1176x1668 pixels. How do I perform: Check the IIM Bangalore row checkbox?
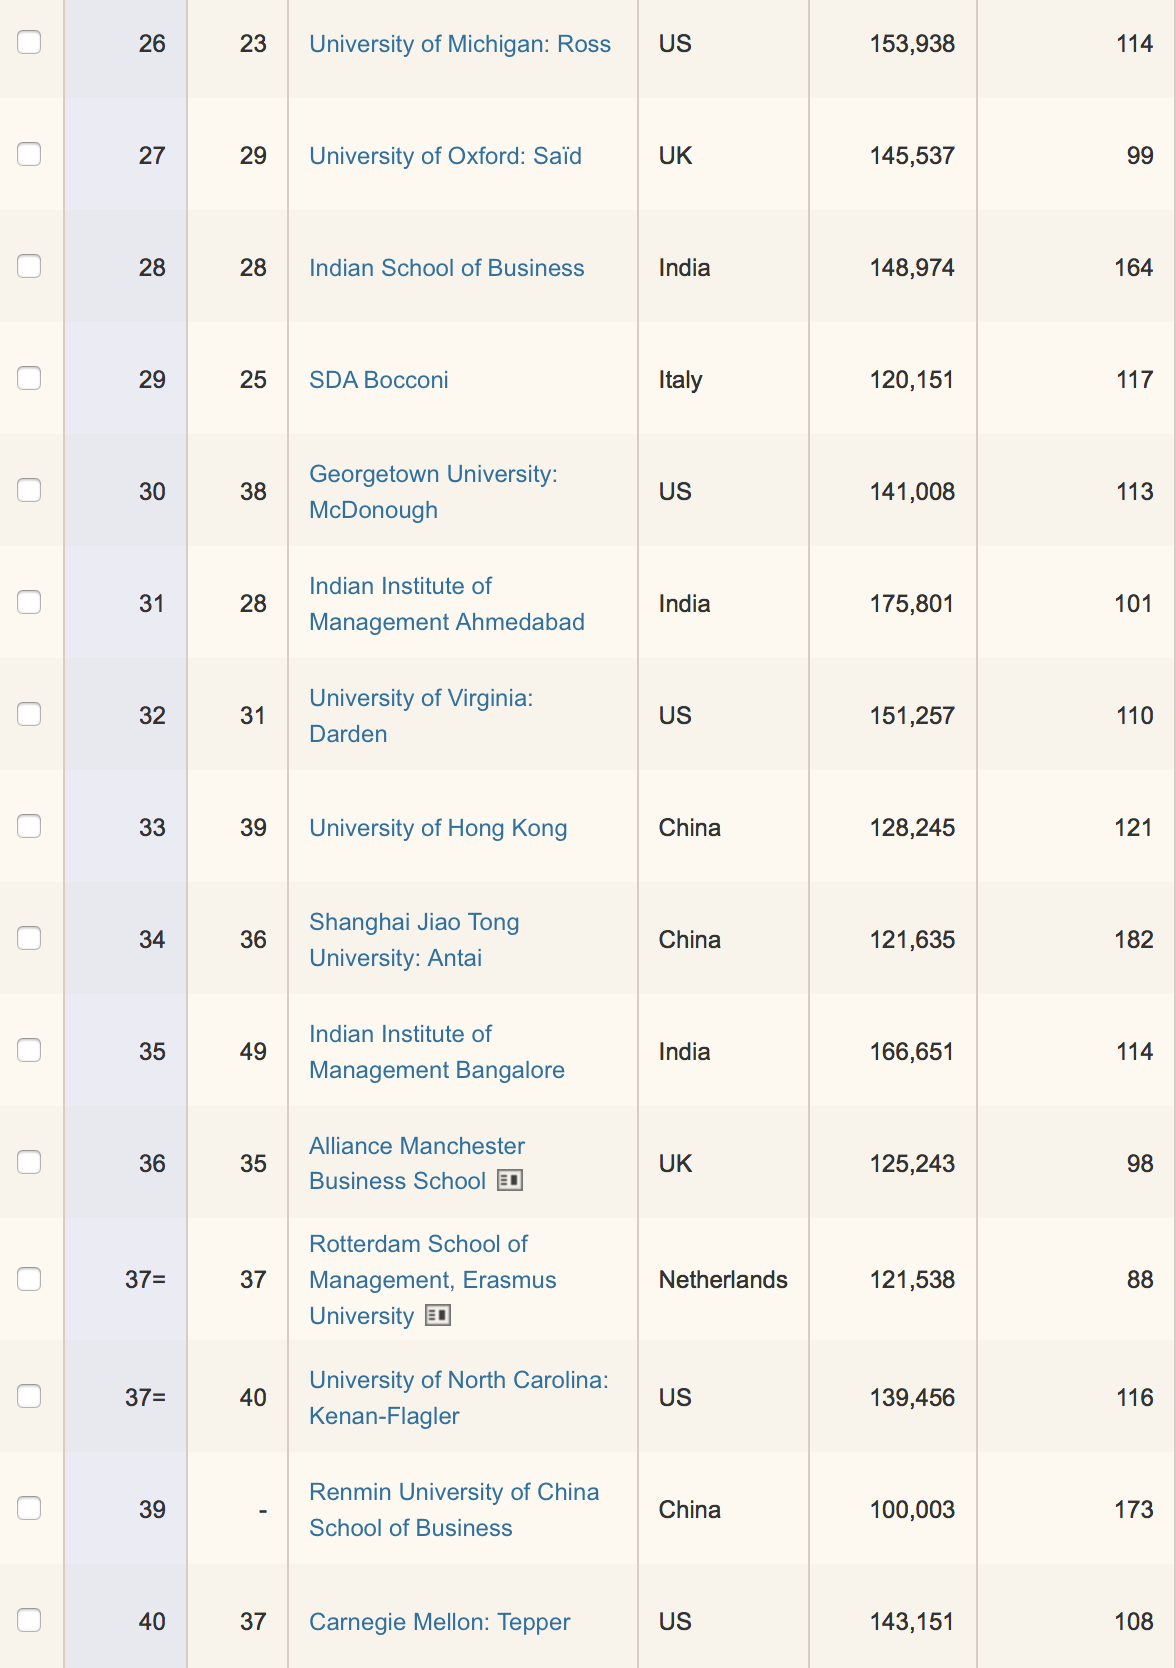click(29, 1050)
